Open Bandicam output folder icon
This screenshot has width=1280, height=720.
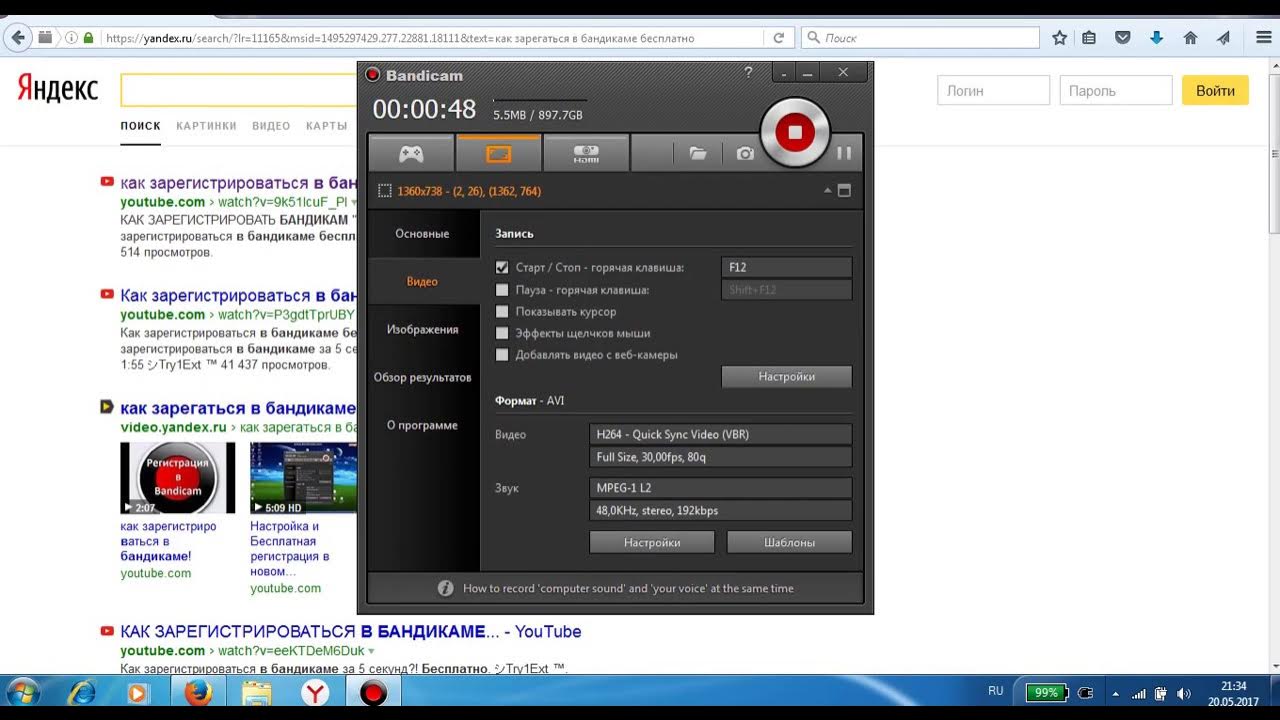click(698, 153)
